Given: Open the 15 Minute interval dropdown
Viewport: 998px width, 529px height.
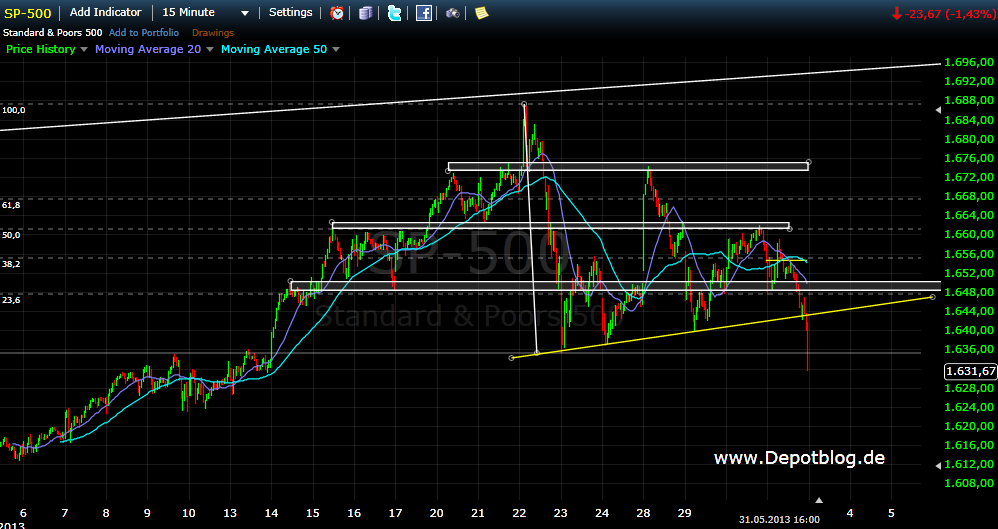Looking at the screenshot, I should tap(206, 12).
